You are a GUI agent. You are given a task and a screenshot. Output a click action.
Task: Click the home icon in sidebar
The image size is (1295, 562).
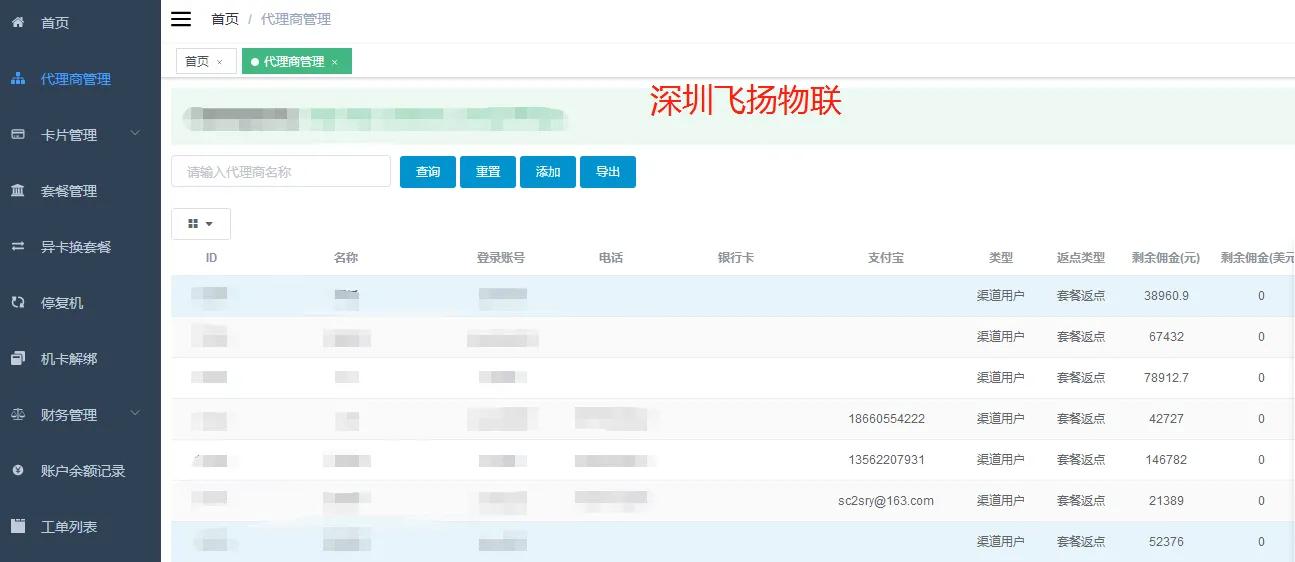[17, 22]
